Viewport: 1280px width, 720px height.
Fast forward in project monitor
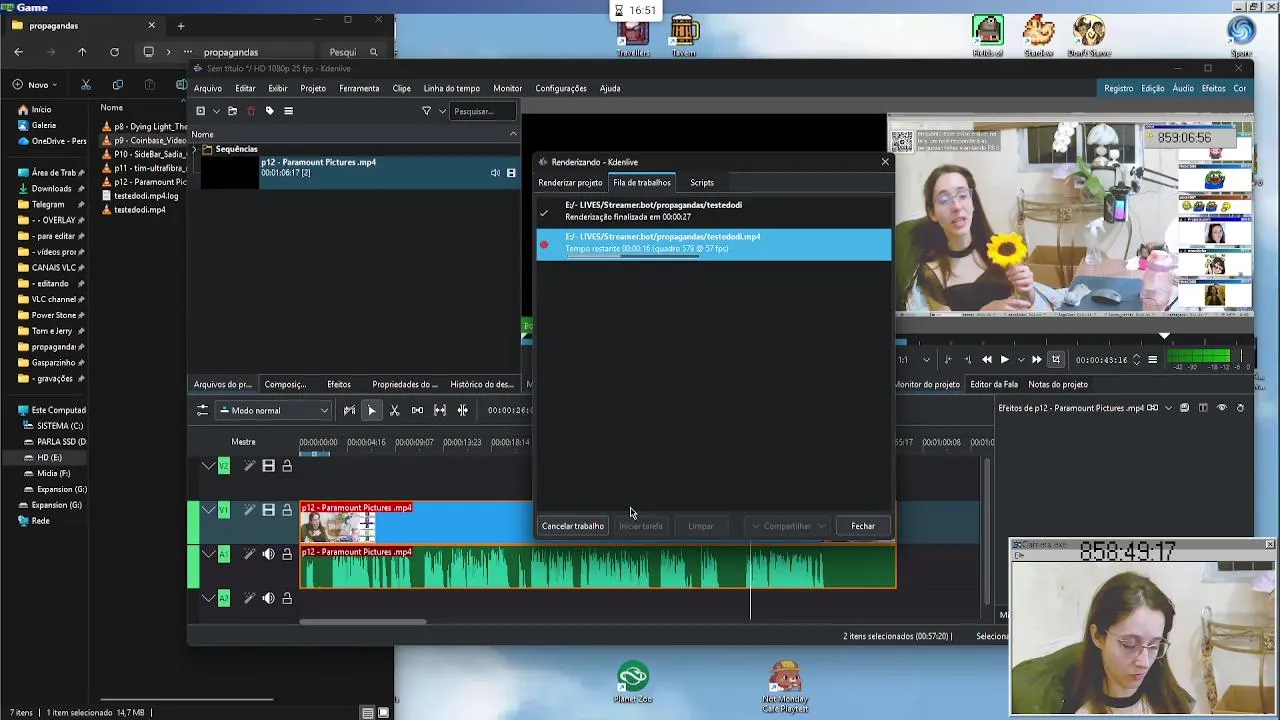1037,360
